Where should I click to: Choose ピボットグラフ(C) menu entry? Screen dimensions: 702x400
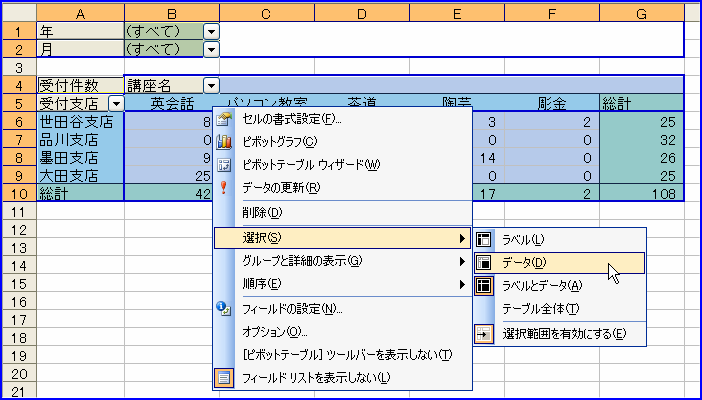(x=342, y=142)
